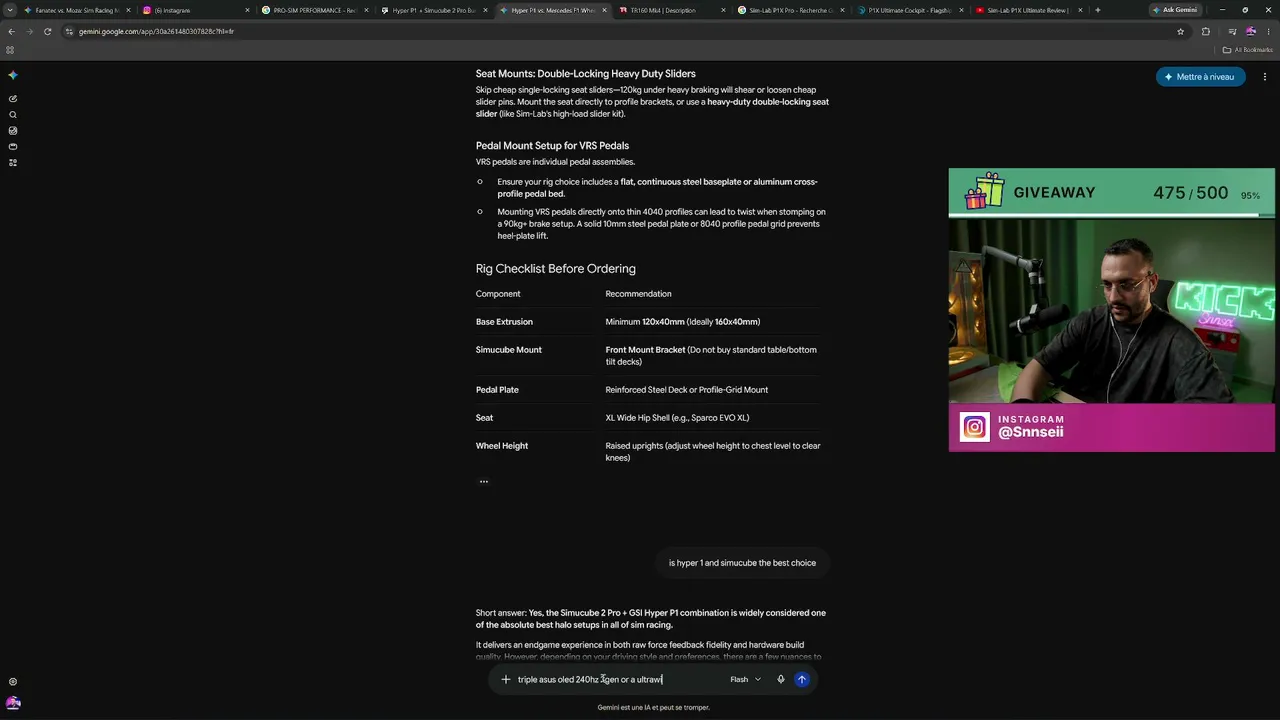
Task: Click the Minimum 120x40mm recommendation cell
Action: click(683, 322)
